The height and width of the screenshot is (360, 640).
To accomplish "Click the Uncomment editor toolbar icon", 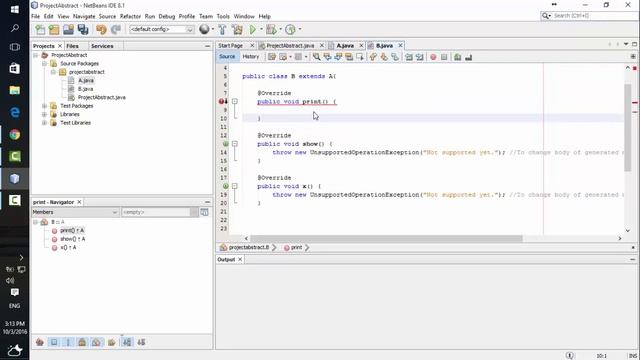I will click(469, 57).
